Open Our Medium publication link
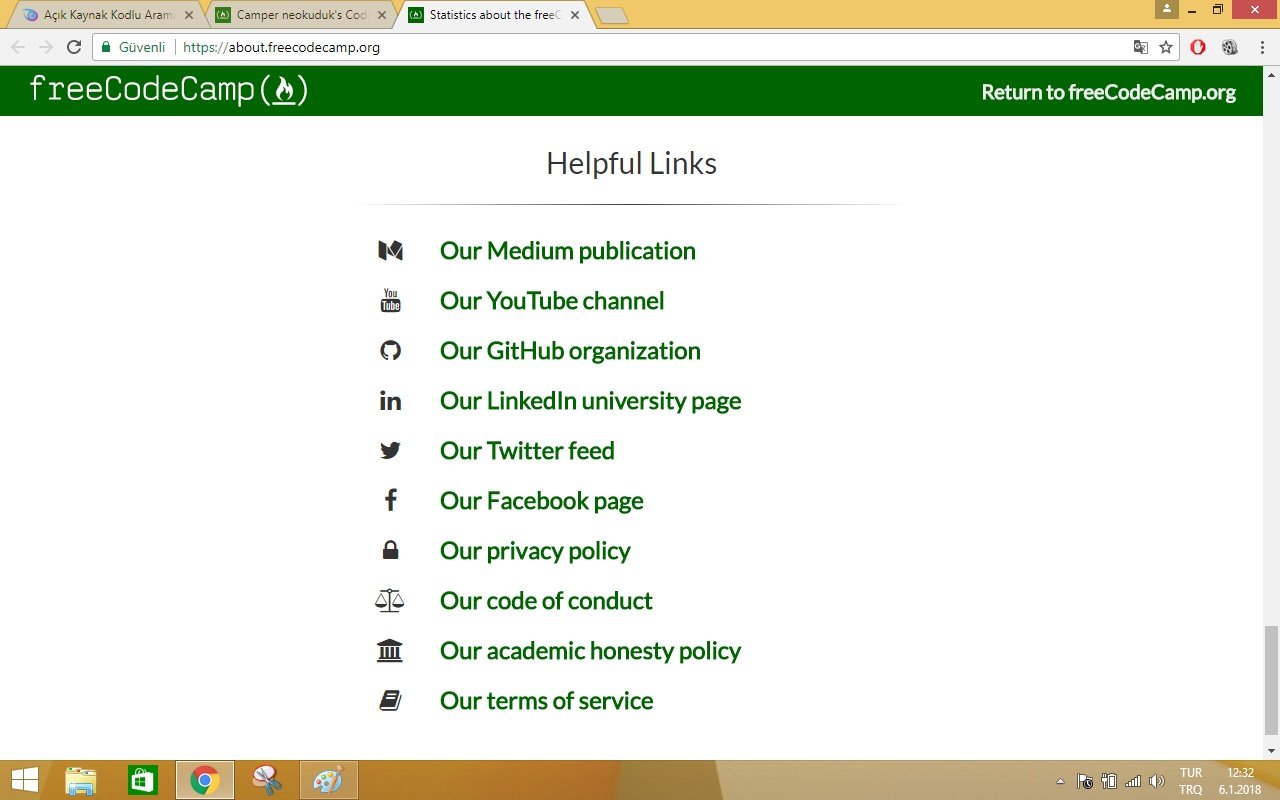Viewport: 1280px width, 800px height. tap(567, 251)
